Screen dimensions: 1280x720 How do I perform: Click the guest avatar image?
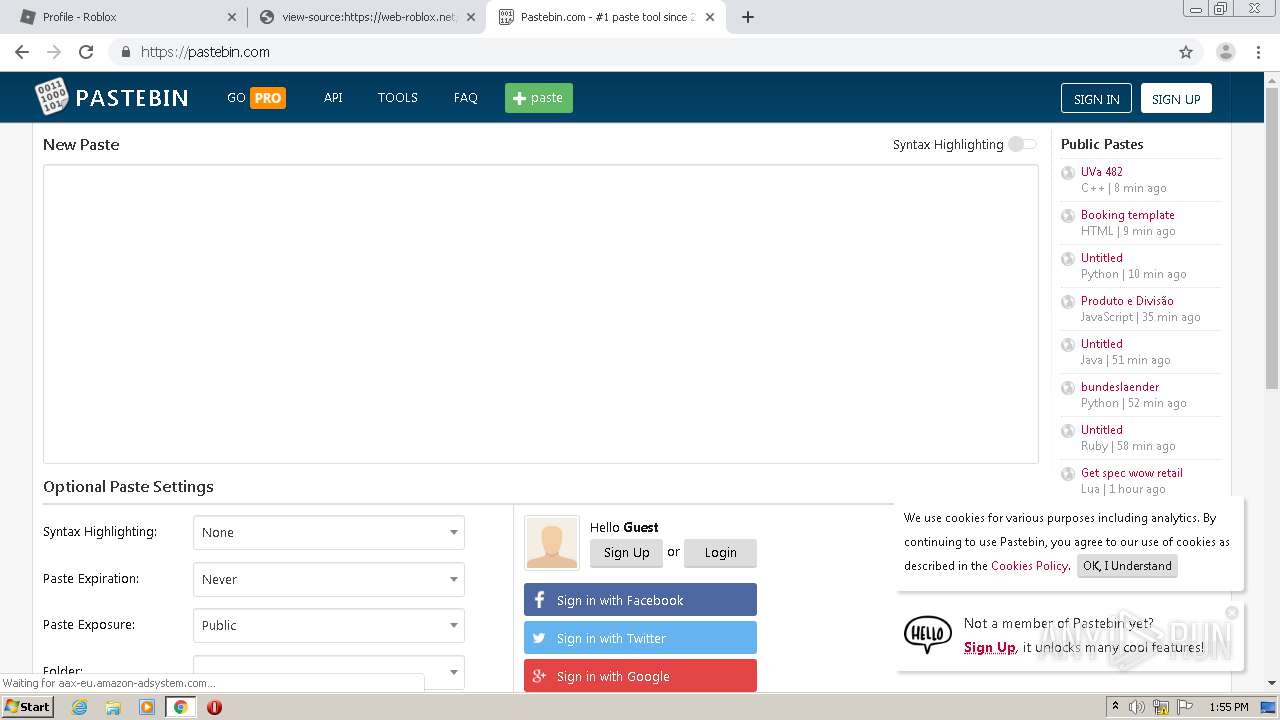(x=552, y=542)
